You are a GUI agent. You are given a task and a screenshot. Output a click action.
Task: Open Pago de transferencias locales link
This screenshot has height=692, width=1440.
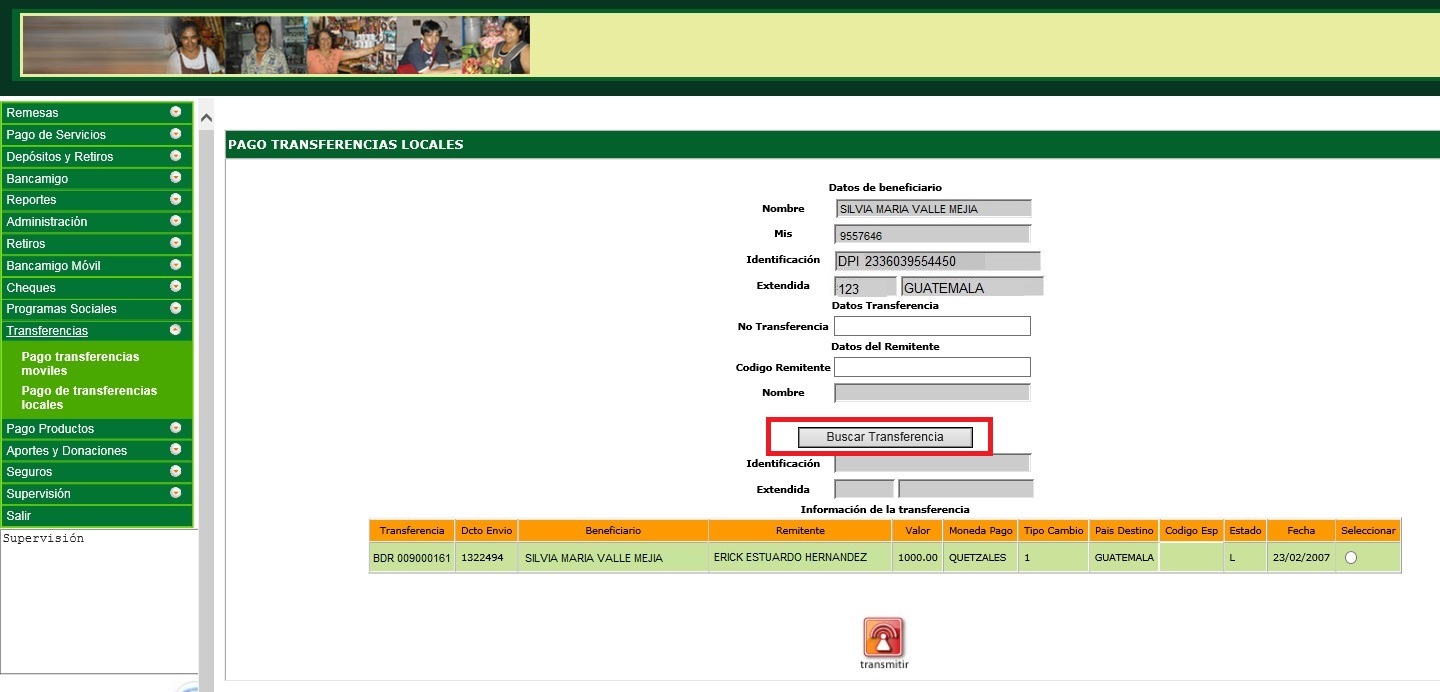[89, 397]
